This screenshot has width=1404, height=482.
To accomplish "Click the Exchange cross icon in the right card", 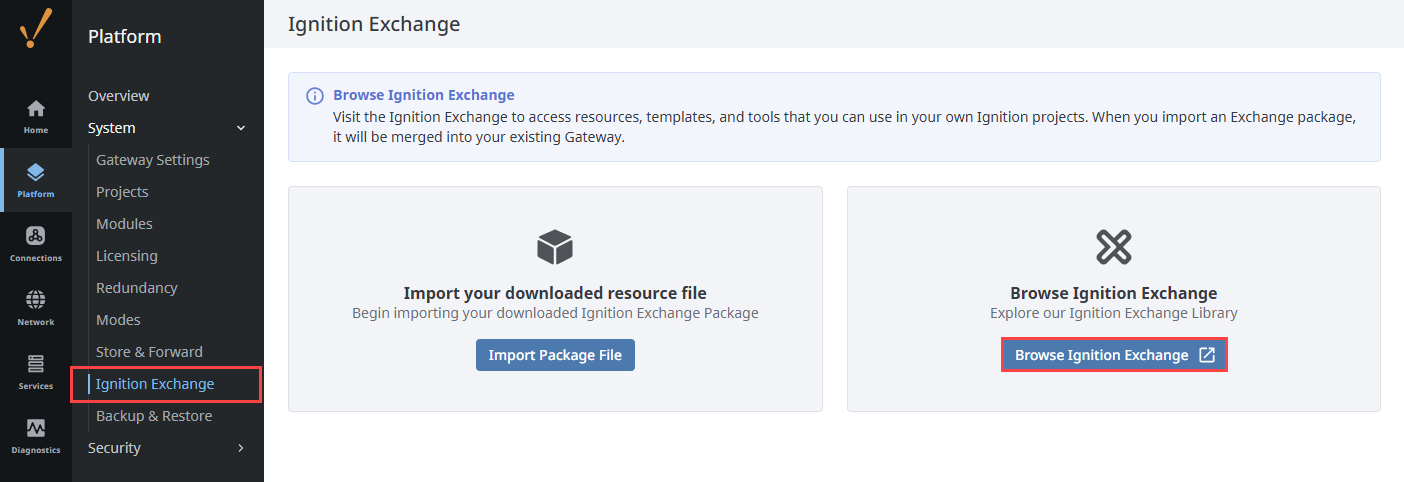I will coord(1113,246).
